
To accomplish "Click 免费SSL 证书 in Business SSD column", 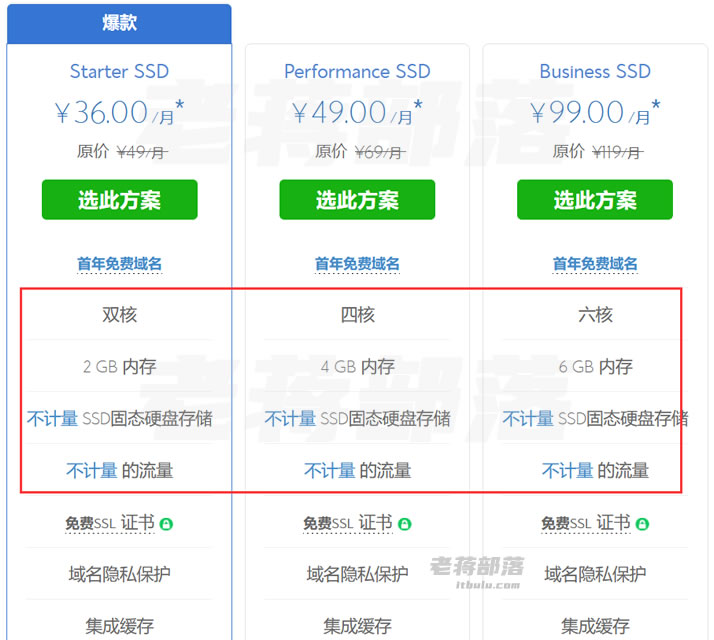I will click(586, 523).
